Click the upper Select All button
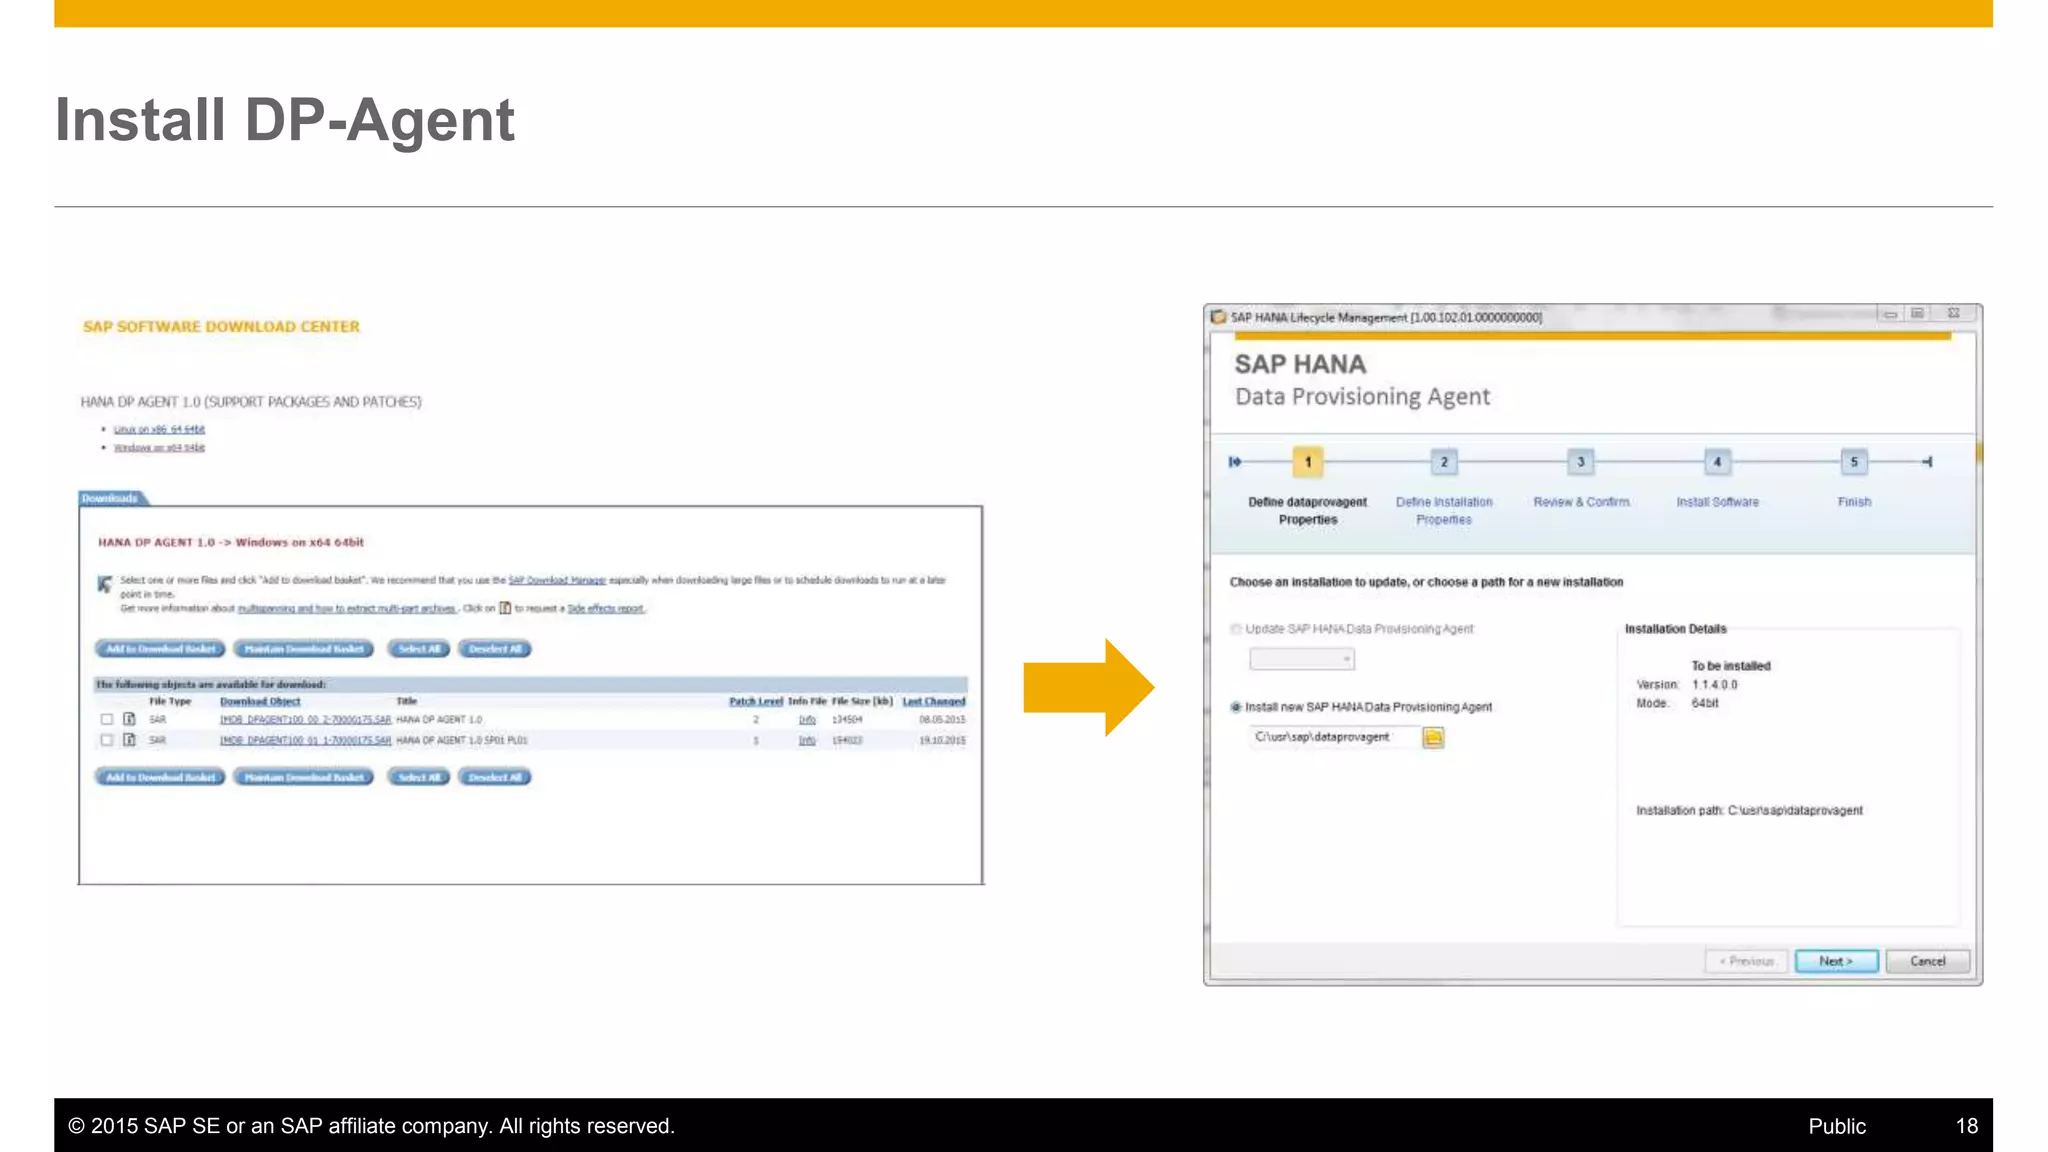Image resolution: width=2048 pixels, height=1152 pixels. point(419,649)
